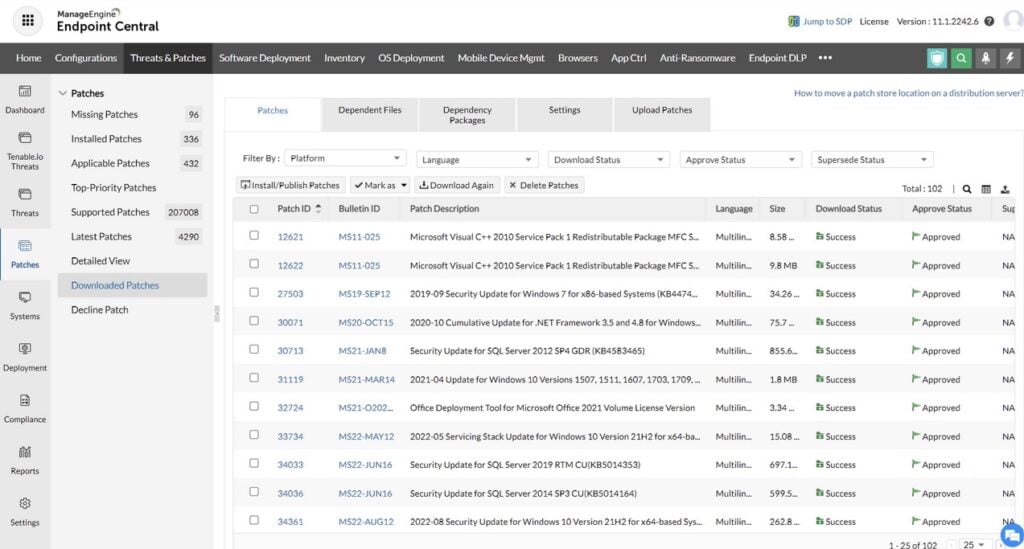
Task: Open the Upload Patches tab
Action: click(x=662, y=115)
